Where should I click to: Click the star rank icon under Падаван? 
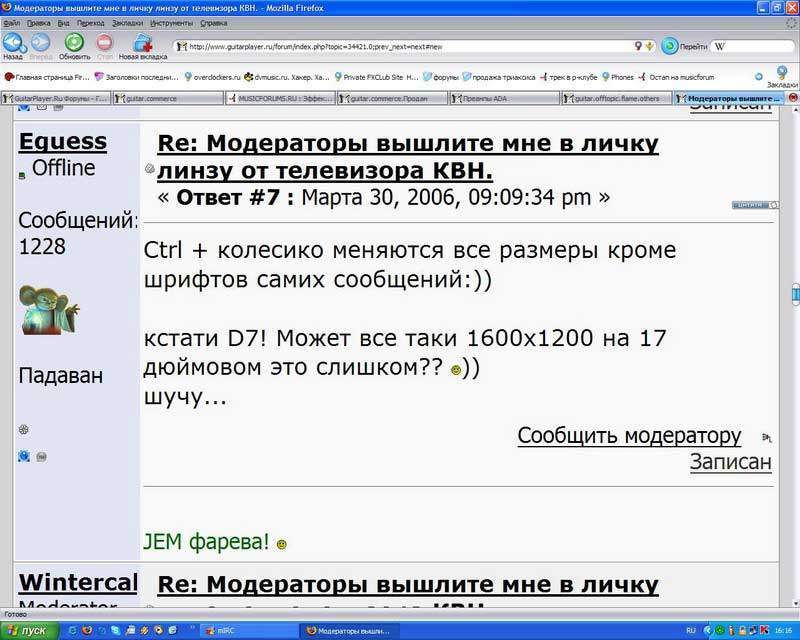pyautogui.click(x=23, y=429)
